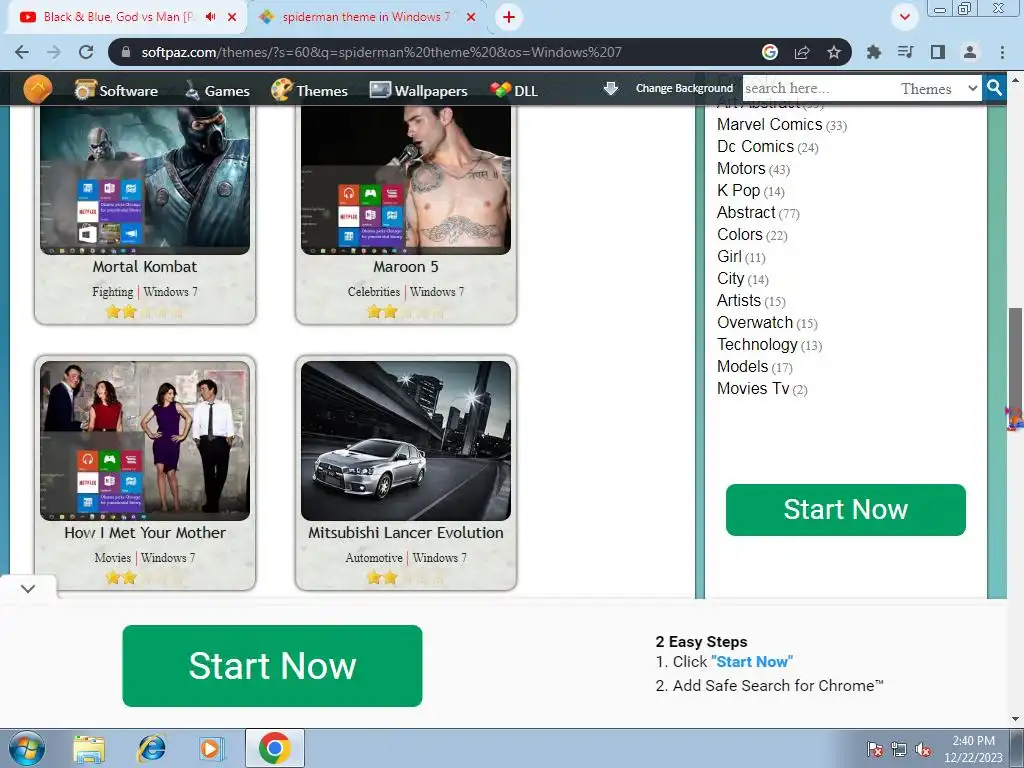
Task: Click the Softpaz home logo
Action: click(x=38, y=89)
